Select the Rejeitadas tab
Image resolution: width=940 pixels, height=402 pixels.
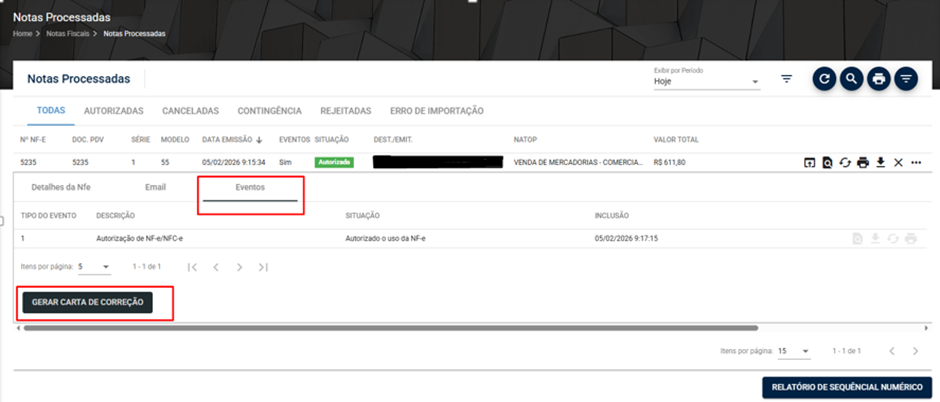click(x=345, y=111)
